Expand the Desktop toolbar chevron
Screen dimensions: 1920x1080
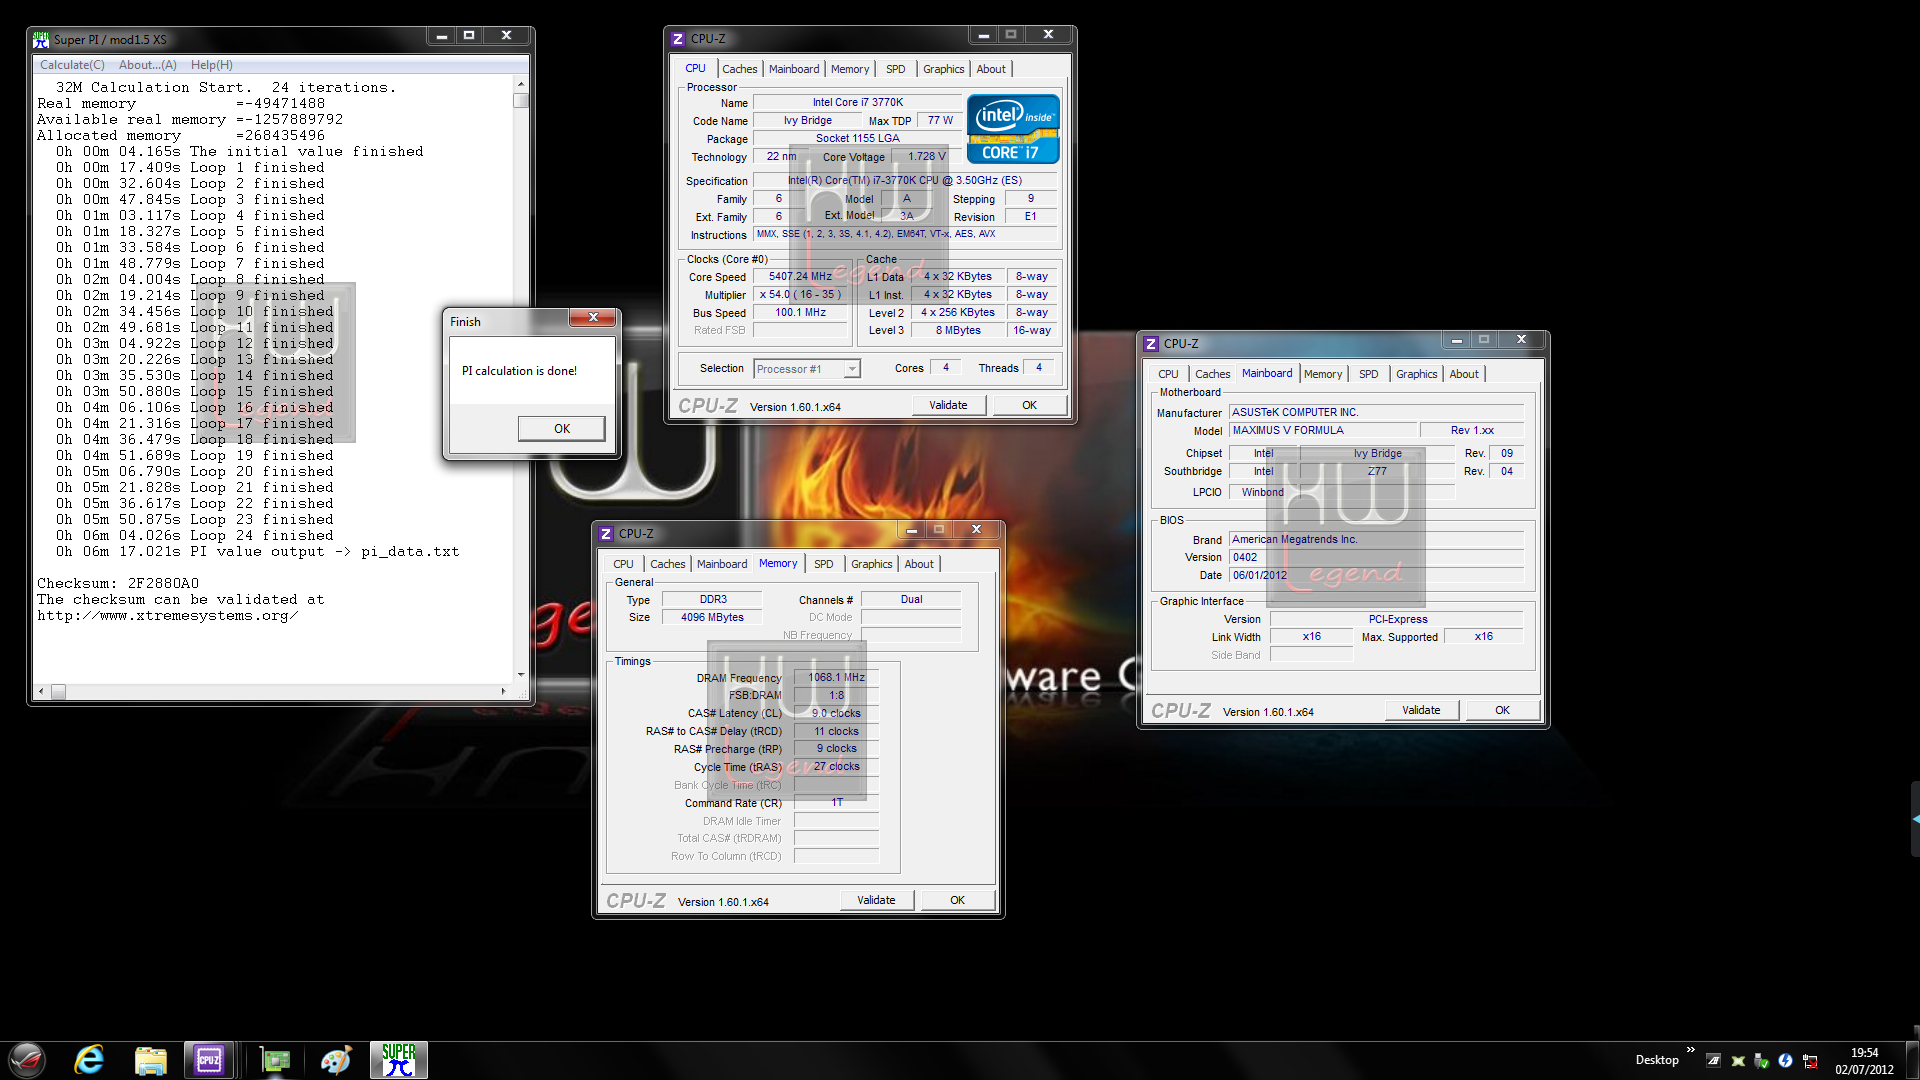(1690, 1050)
